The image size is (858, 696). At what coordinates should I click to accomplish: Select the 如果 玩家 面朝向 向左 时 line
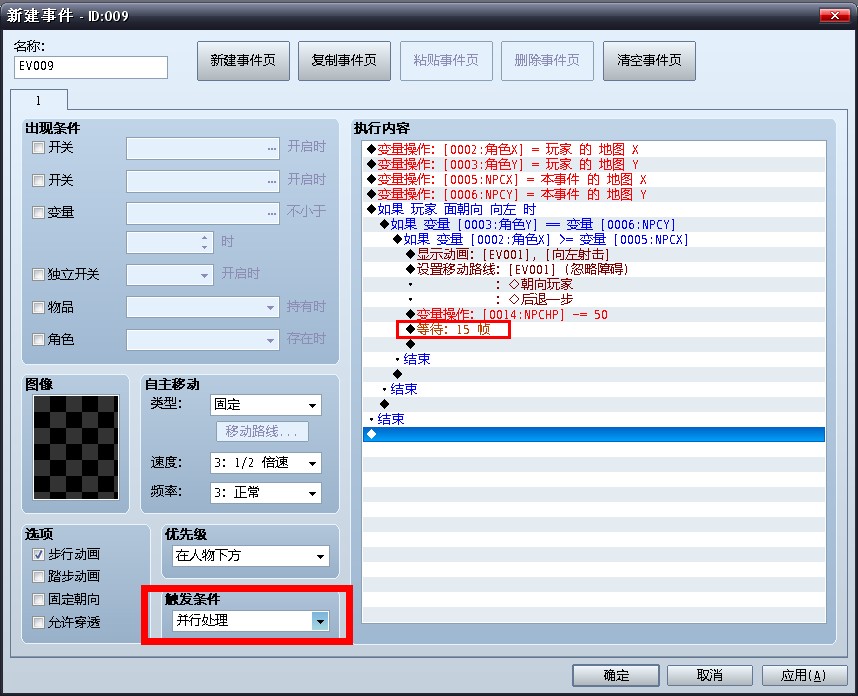click(594, 210)
